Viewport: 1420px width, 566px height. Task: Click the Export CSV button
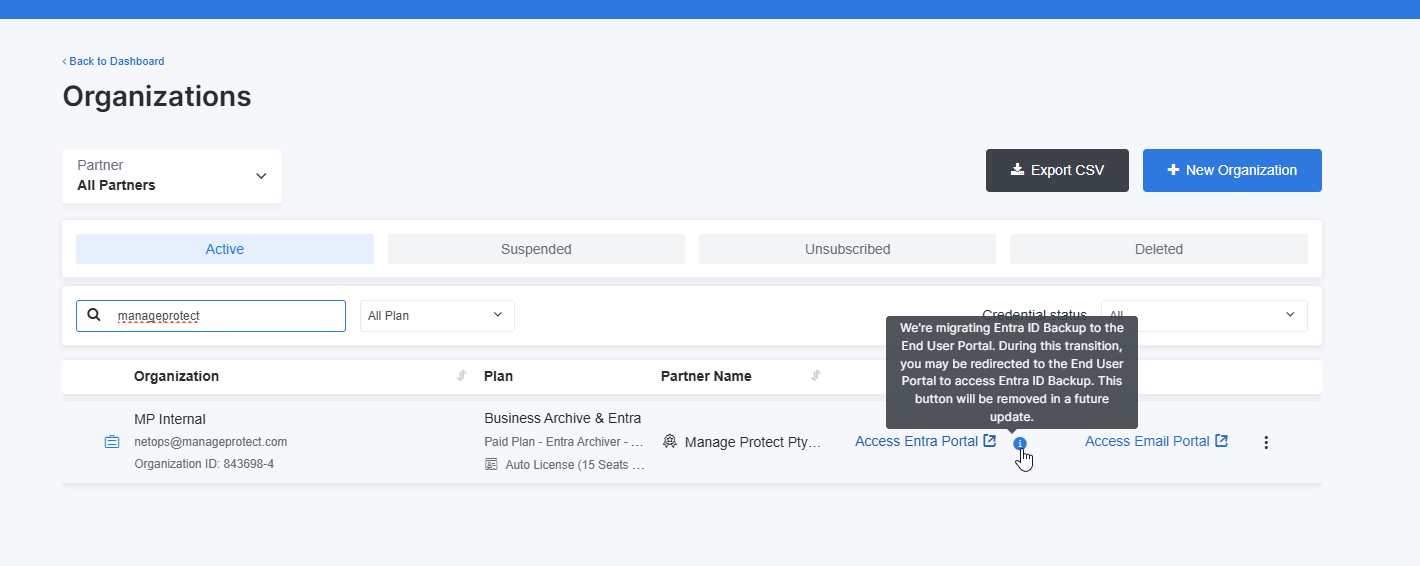(1057, 170)
